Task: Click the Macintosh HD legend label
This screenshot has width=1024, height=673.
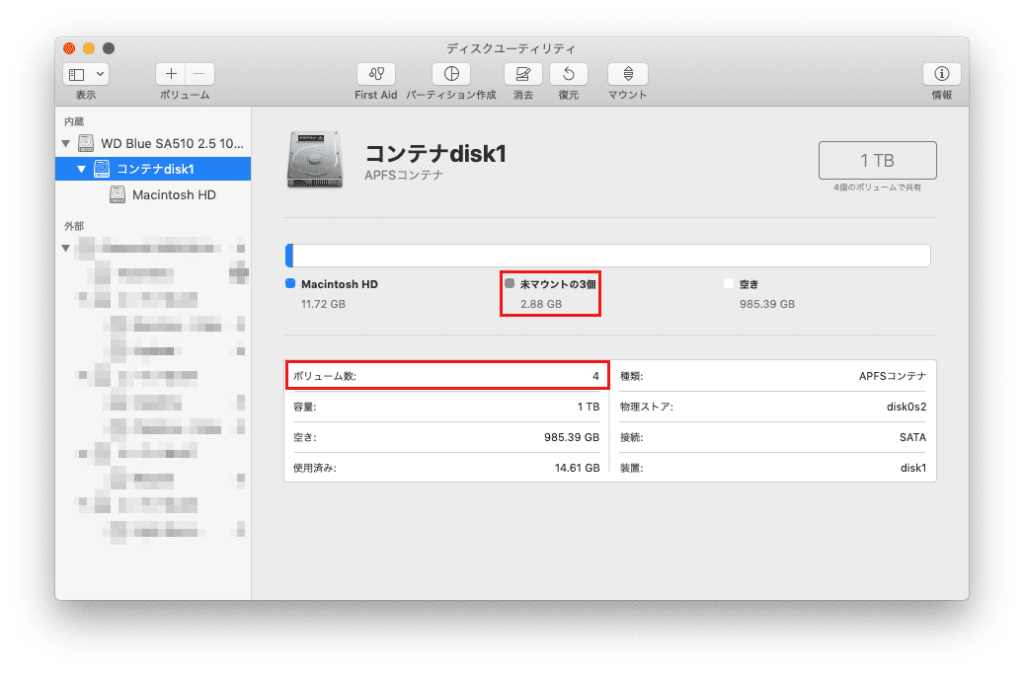Action: (340, 284)
